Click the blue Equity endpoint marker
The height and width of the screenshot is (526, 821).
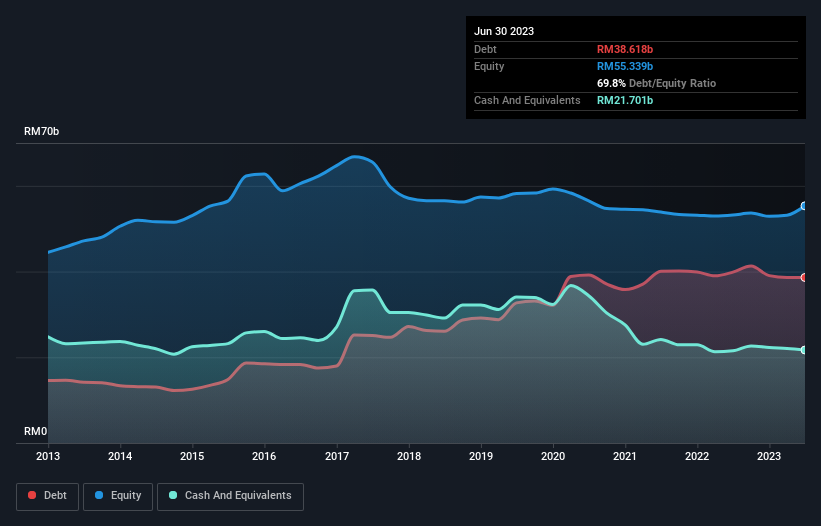coord(804,206)
